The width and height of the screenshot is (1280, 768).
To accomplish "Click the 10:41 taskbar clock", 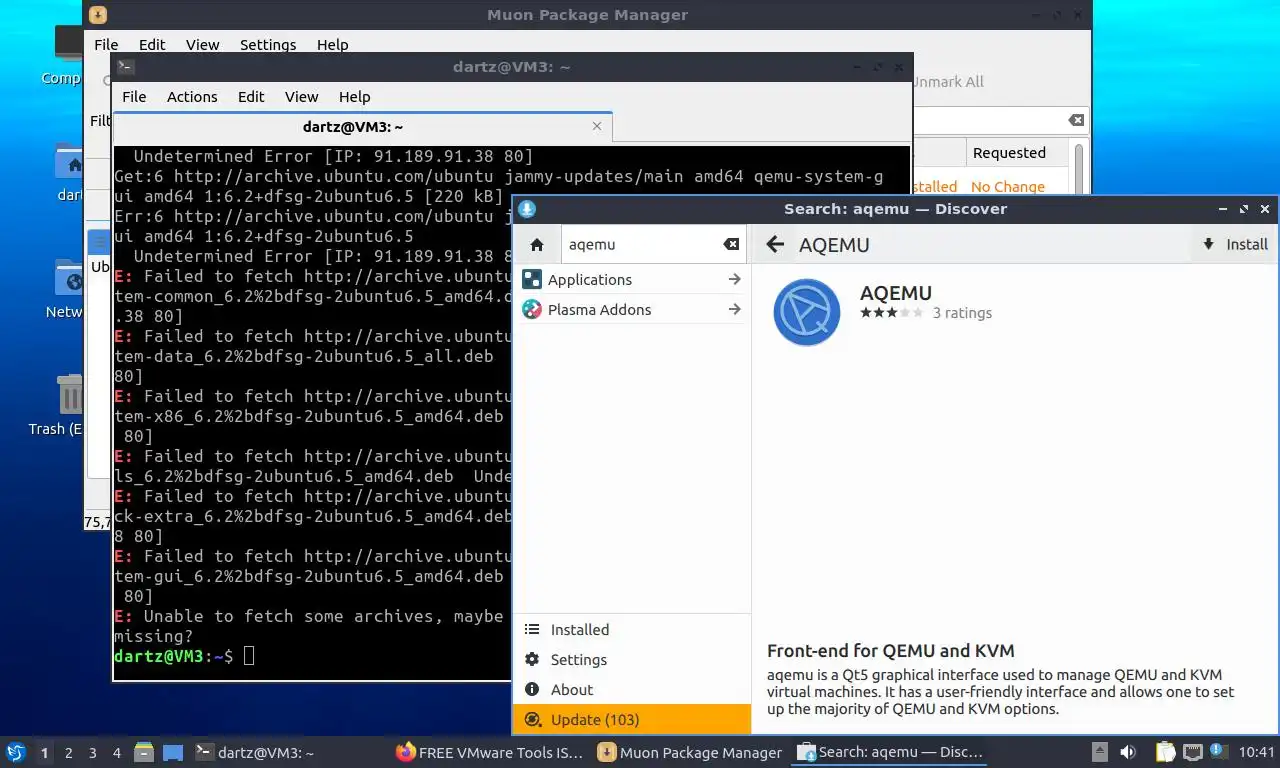I will coord(1256,752).
